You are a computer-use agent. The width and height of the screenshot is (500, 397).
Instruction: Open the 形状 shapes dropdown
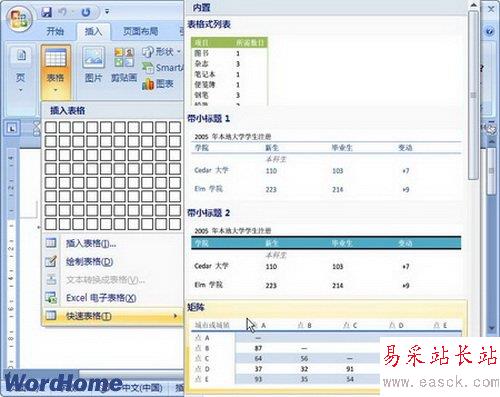pyautogui.click(x=161, y=52)
